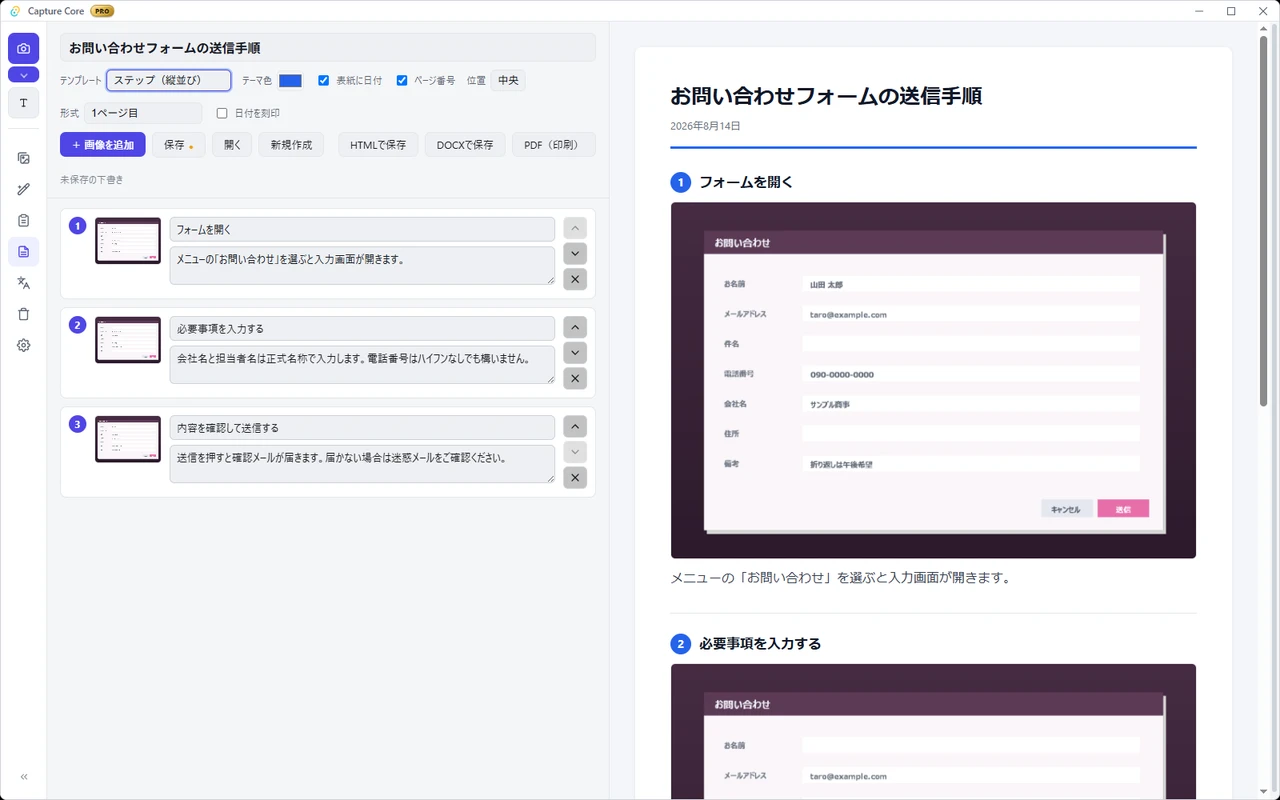Open the 形式 dropdown 1ページ目
Image resolution: width=1280 pixels, height=800 pixels.
point(143,113)
